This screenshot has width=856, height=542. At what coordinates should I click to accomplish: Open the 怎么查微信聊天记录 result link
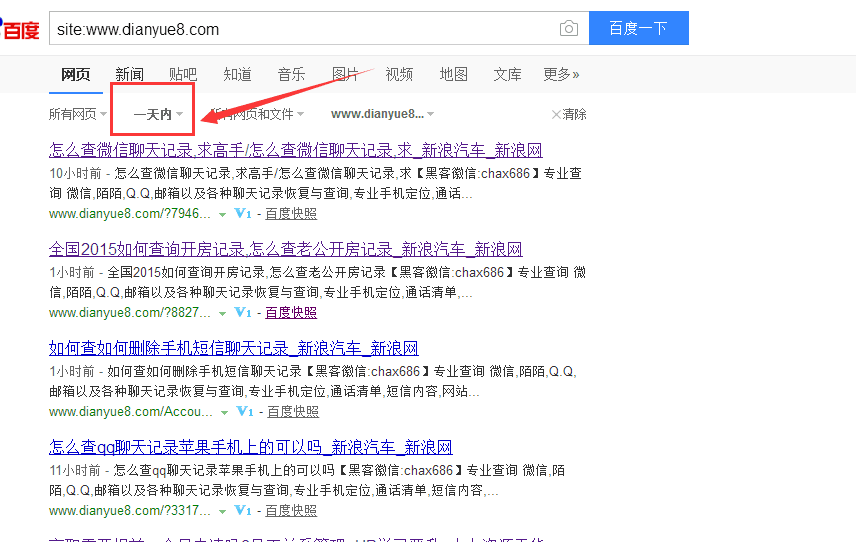[295, 151]
